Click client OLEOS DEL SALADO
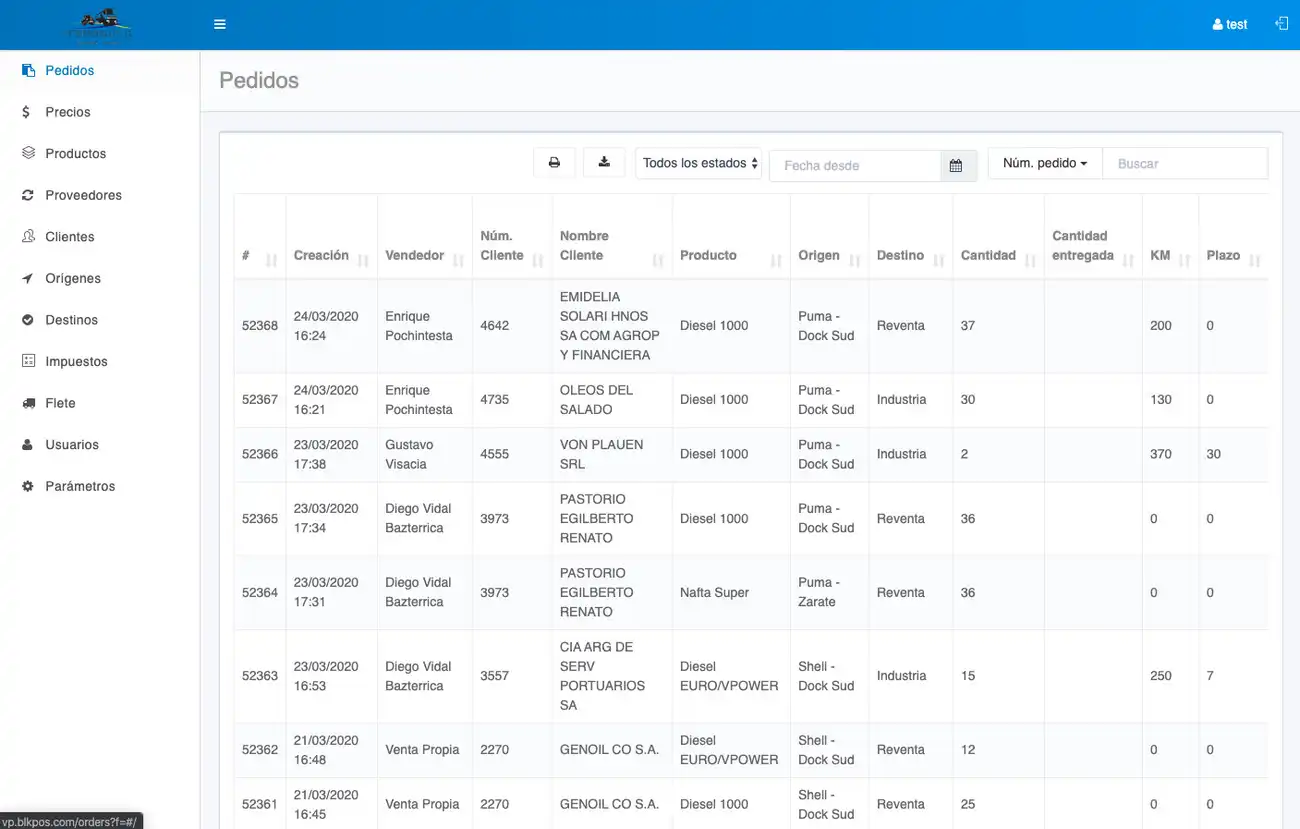 point(597,400)
